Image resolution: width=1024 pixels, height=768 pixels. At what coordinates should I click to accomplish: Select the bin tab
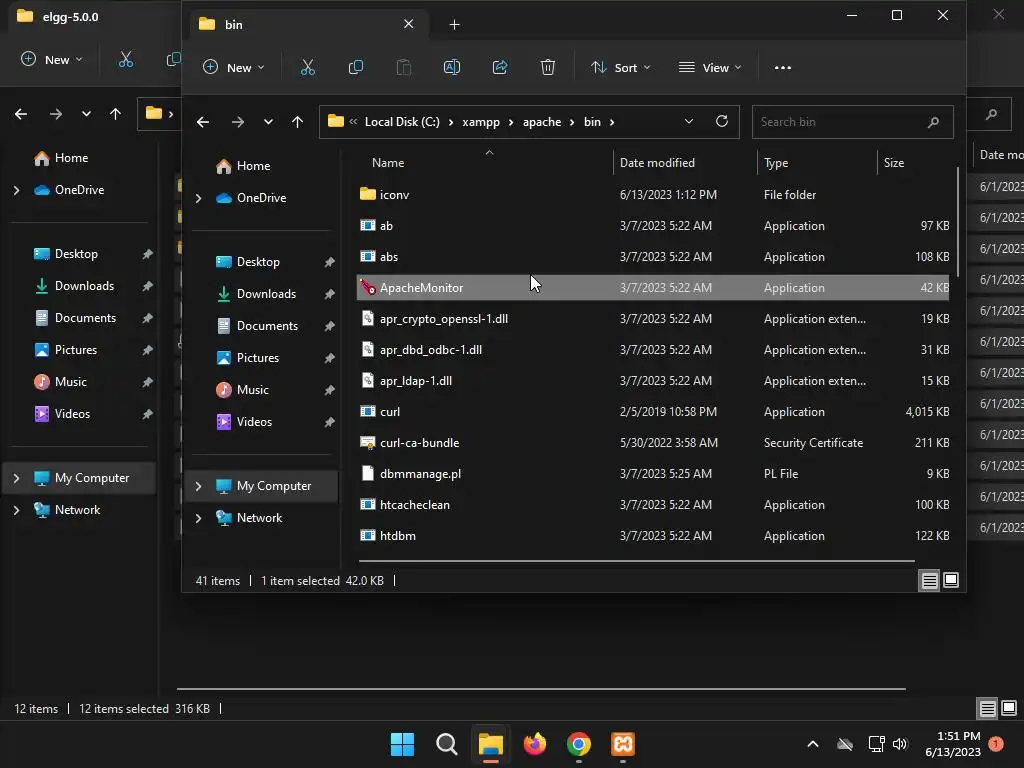tap(307, 24)
